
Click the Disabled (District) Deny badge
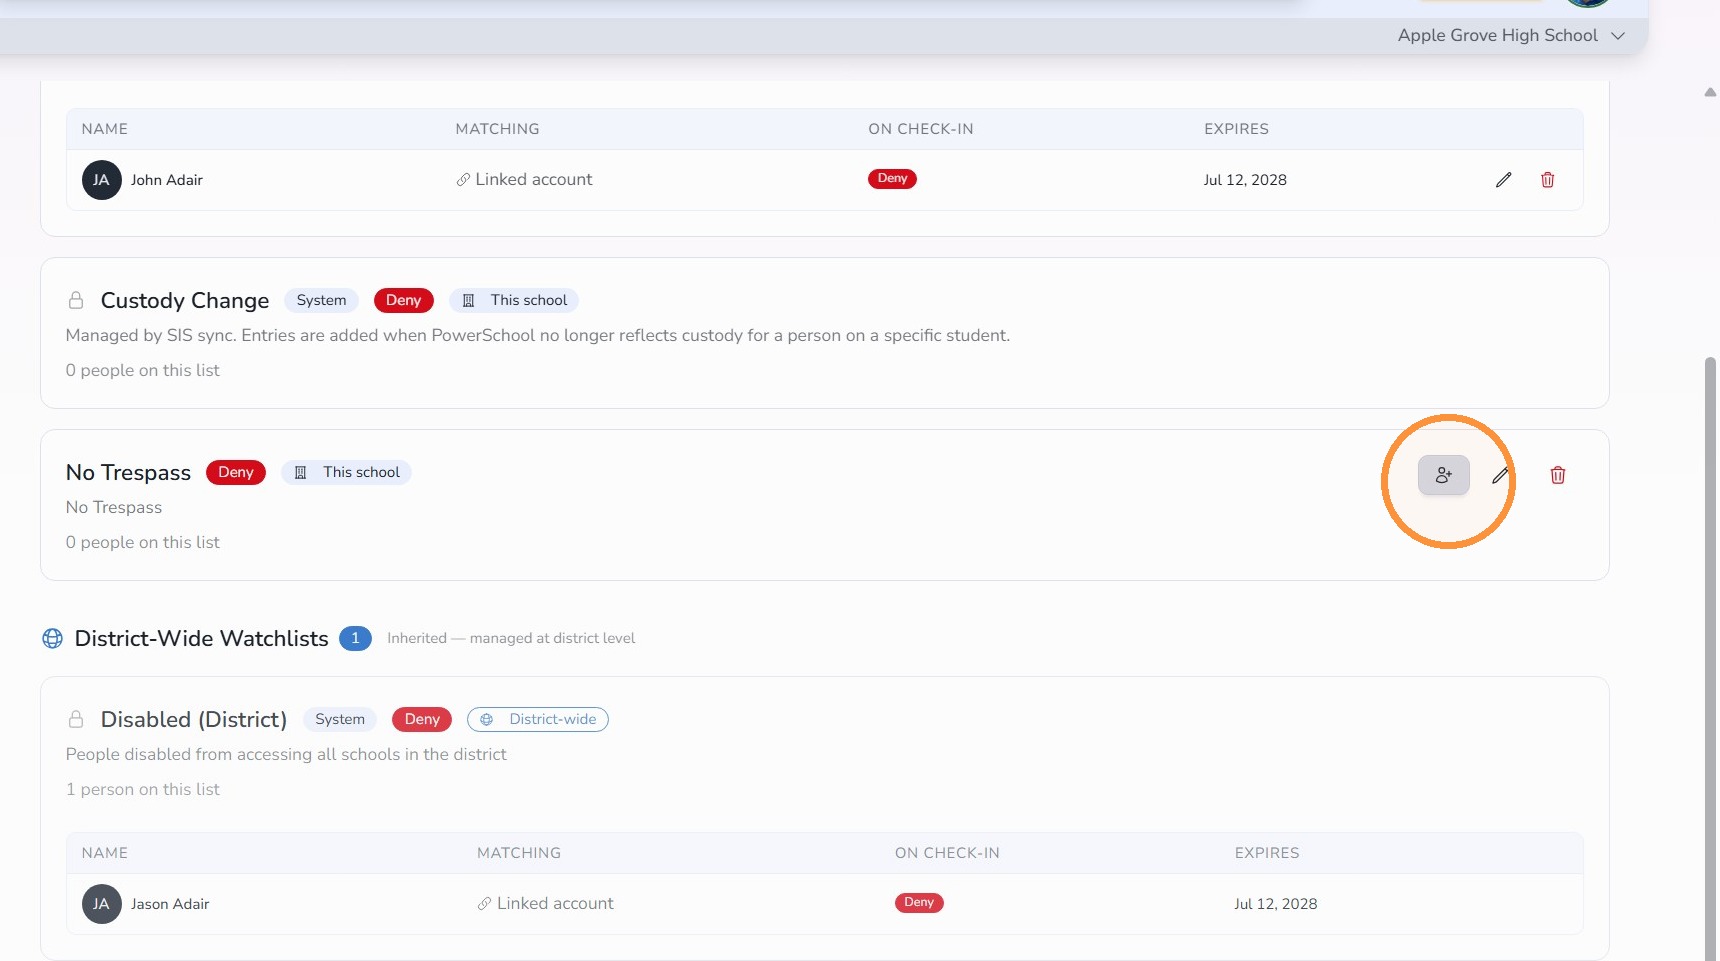pos(422,719)
